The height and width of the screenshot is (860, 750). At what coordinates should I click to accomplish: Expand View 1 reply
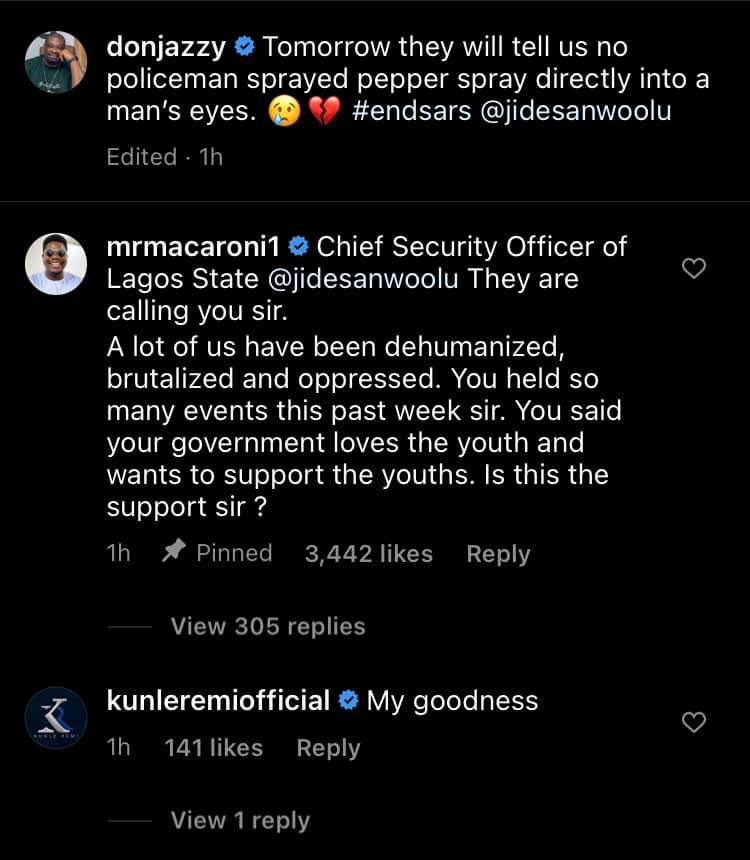click(x=240, y=820)
